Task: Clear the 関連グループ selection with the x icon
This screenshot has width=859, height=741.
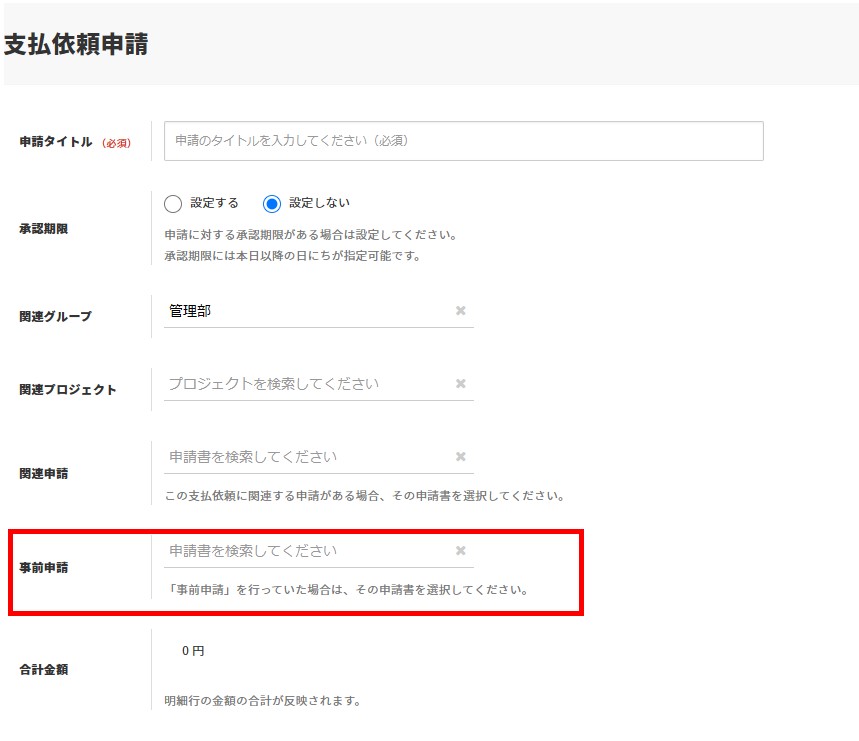Action: (x=460, y=311)
